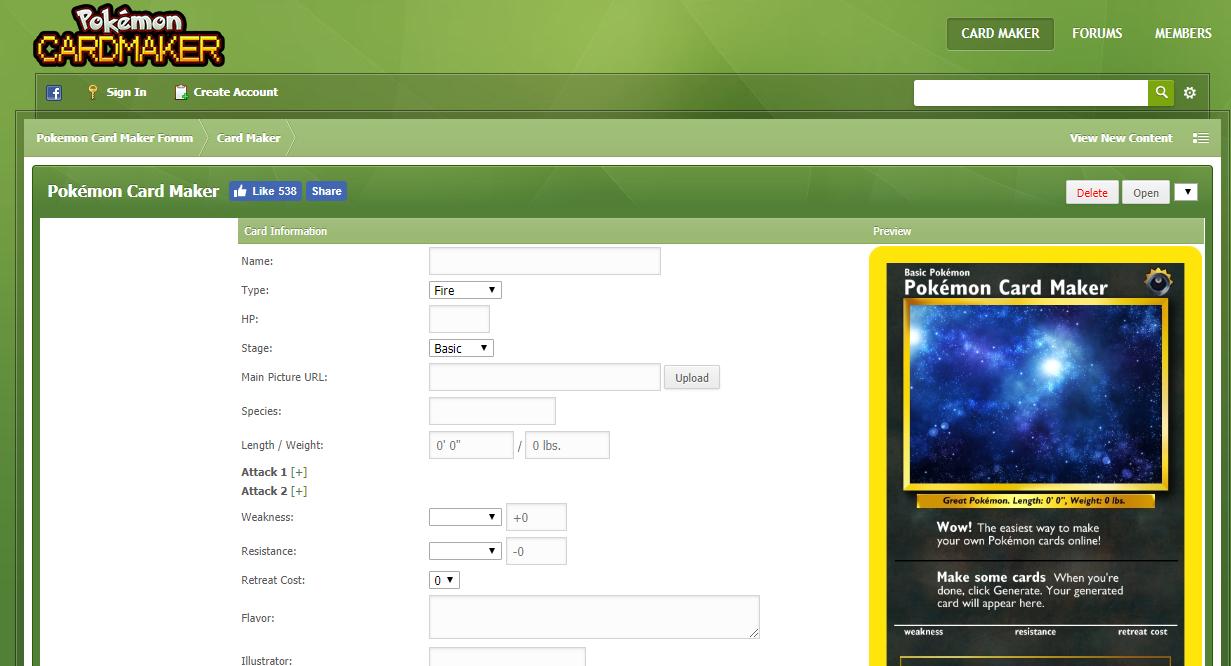Open advanced search gear icon
Viewport: 1231px width, 666px height.
pos(1190,93)
